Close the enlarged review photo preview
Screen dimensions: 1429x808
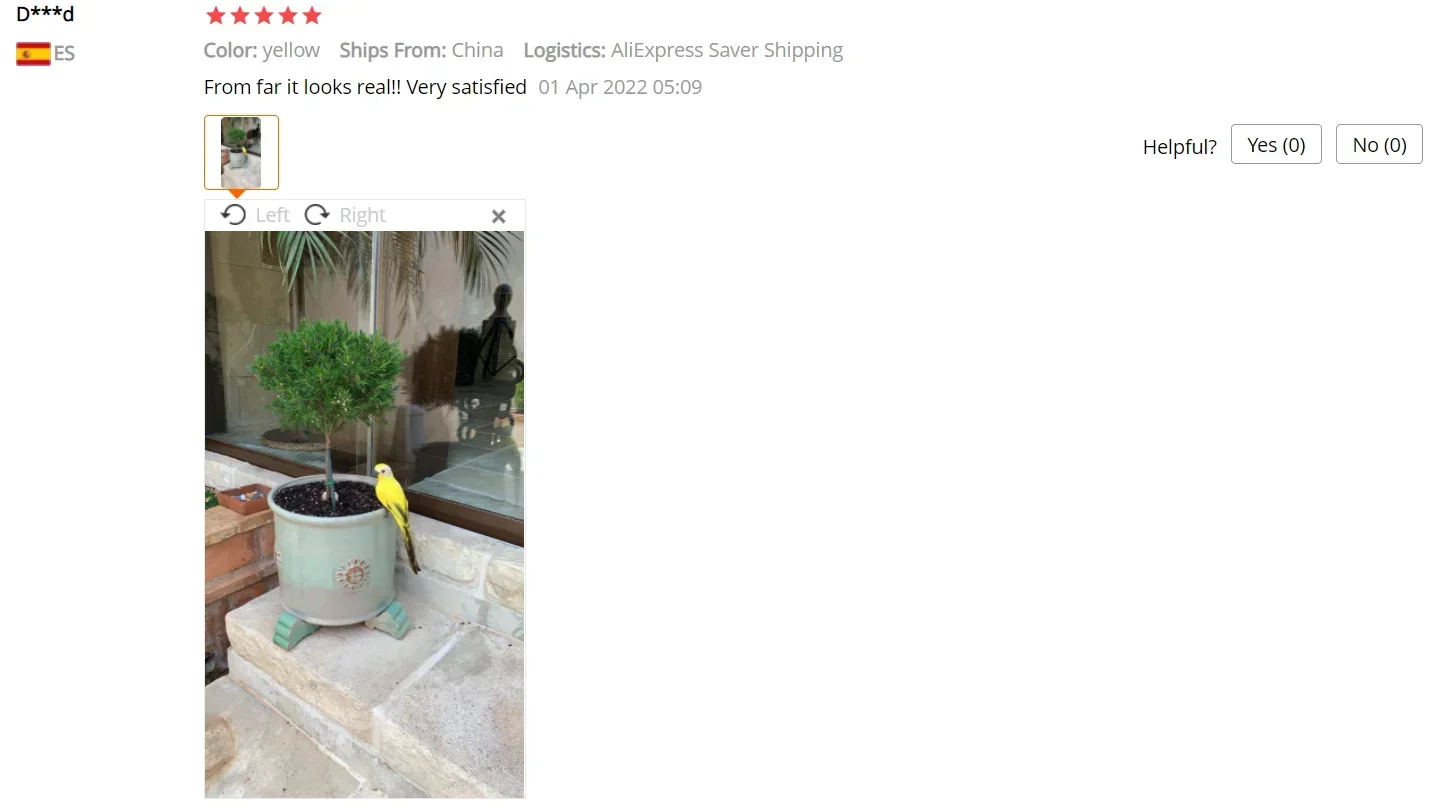[x=499, y=216]
